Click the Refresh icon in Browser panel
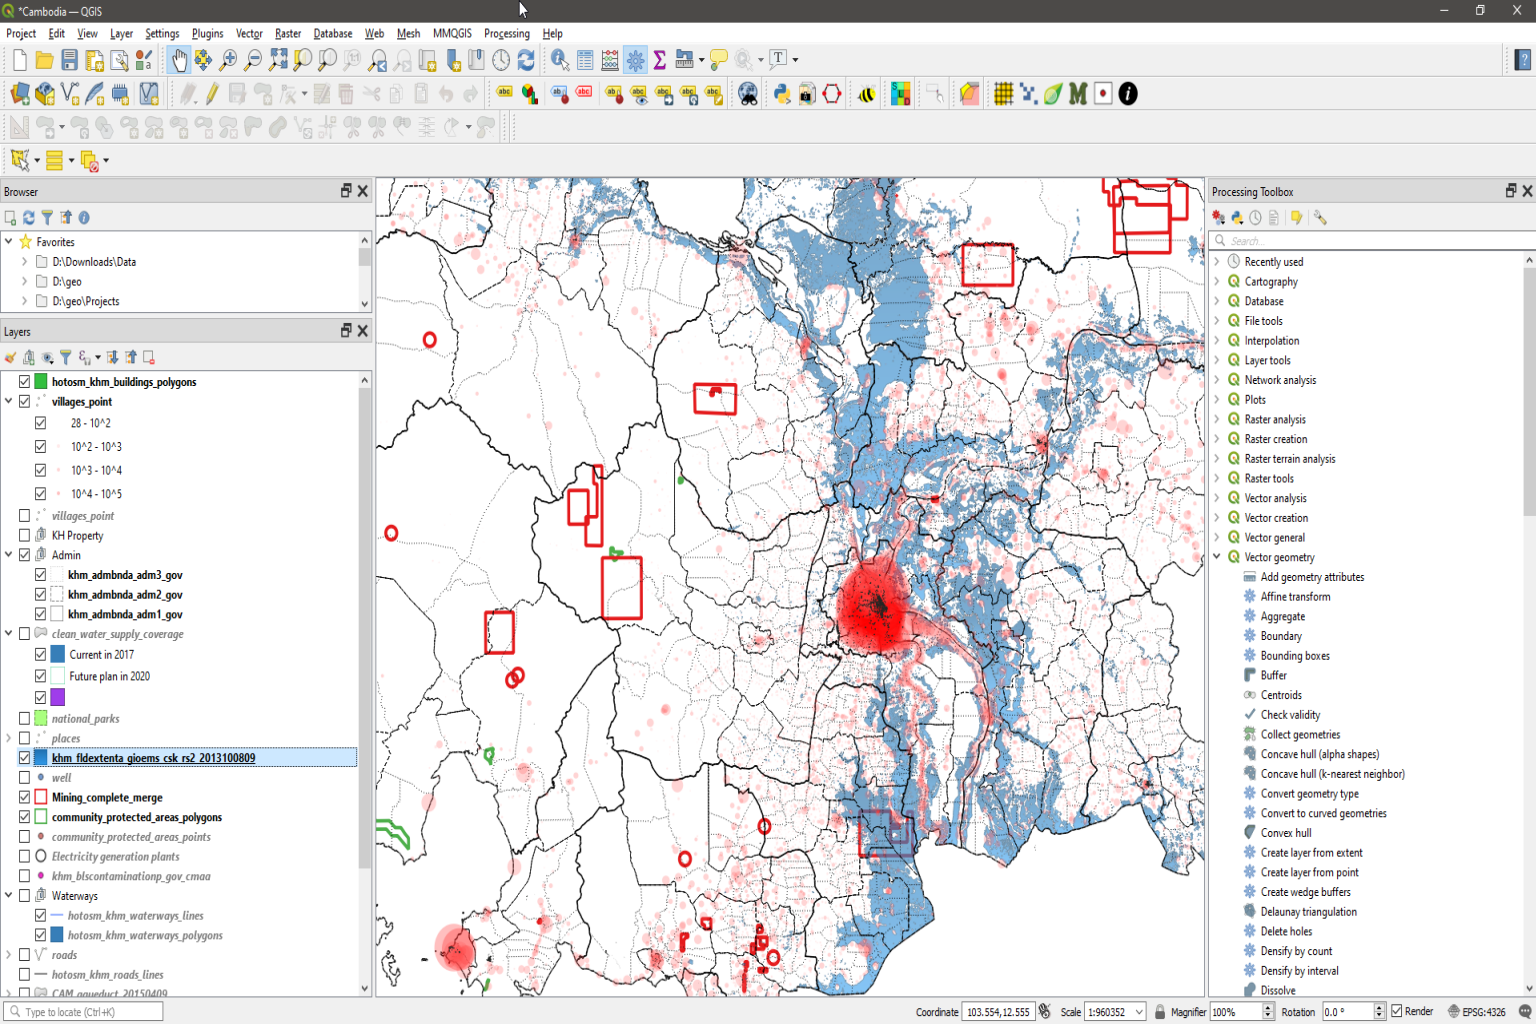The image size is (1536, 1024). click(x=28, y=218)
